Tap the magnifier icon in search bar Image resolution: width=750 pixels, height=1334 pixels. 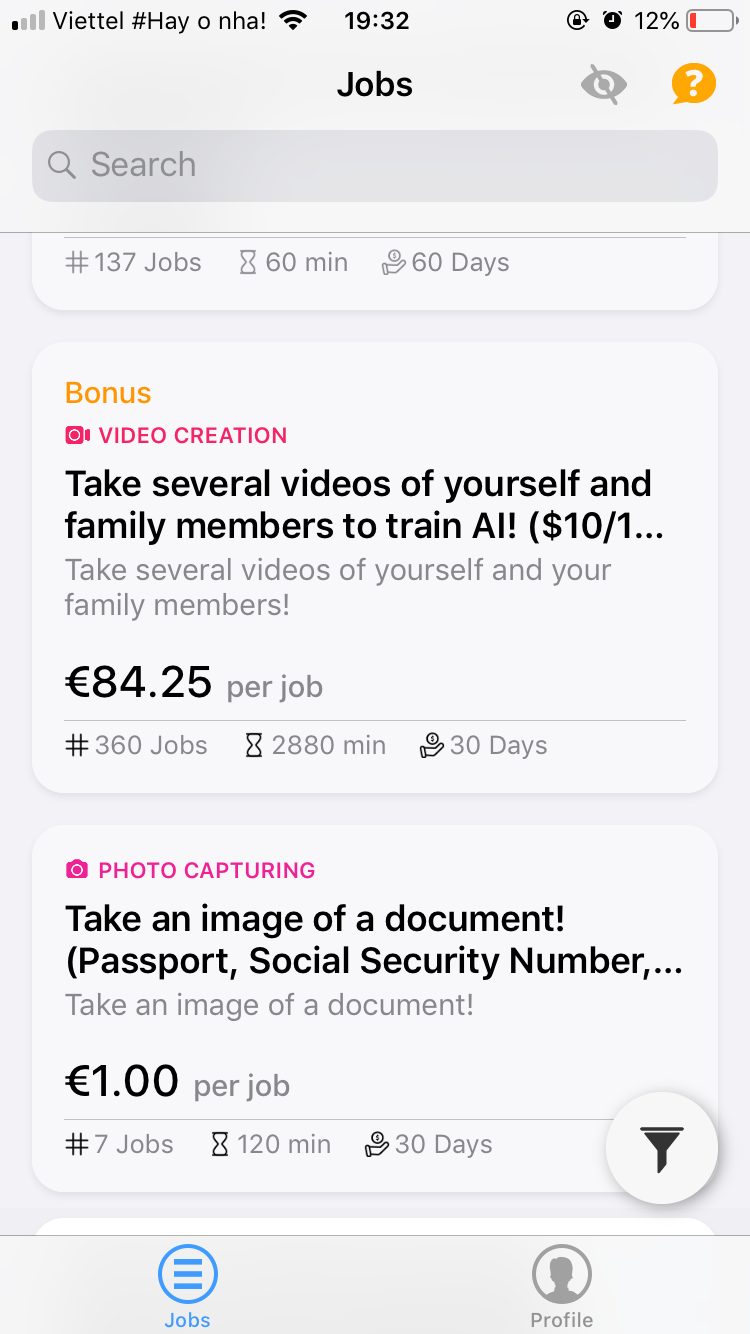pyautogui.click(x=62, y=165)
